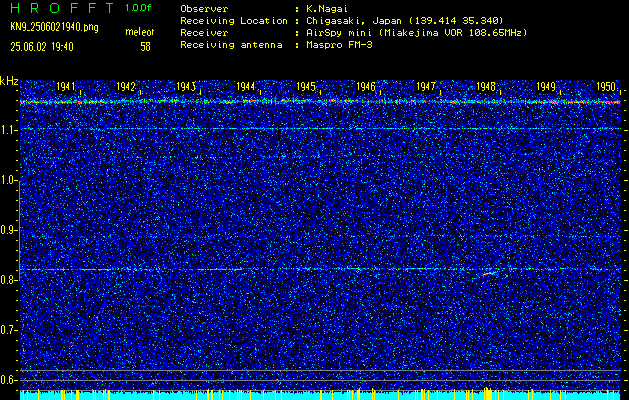The height and width of the screenshot is (400, 629).
Task: Click the 1947 time marker
Action: coord(426,87)
